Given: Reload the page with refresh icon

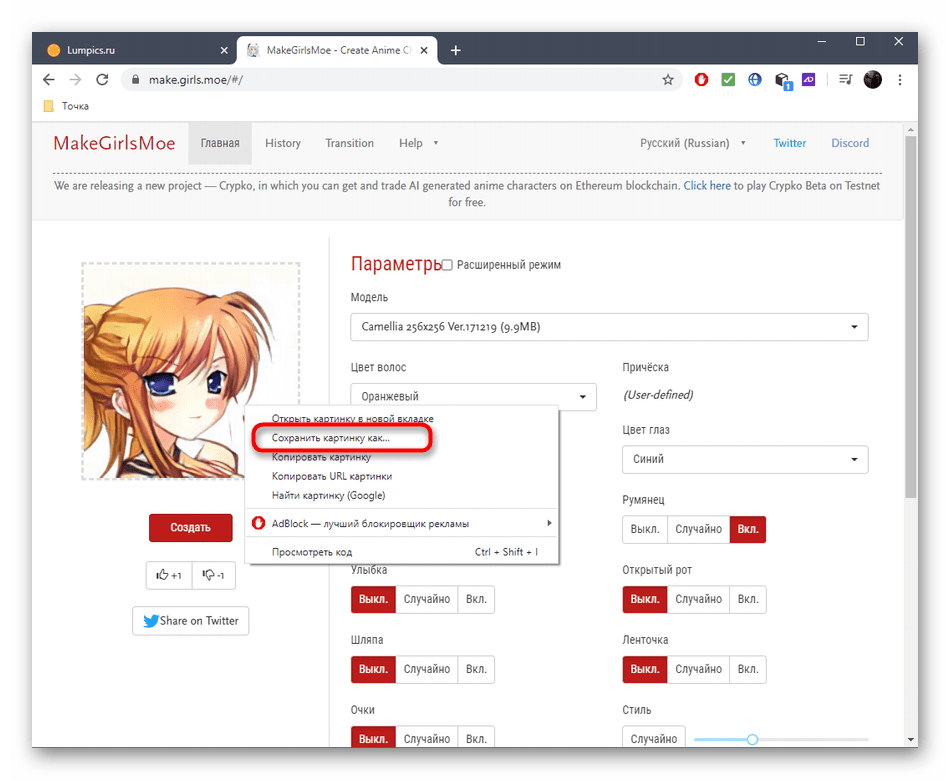Looking at the screenshot, I should [x=103, y=80].
